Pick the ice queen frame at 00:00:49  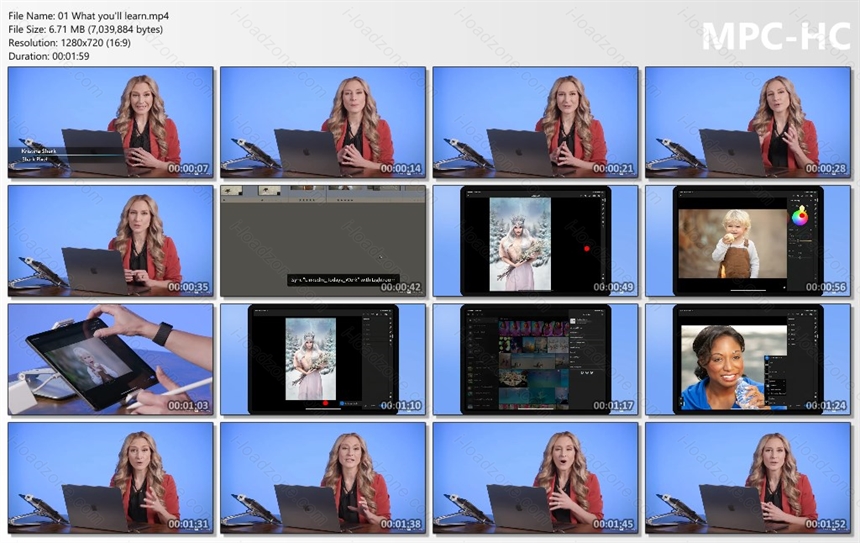535,241
